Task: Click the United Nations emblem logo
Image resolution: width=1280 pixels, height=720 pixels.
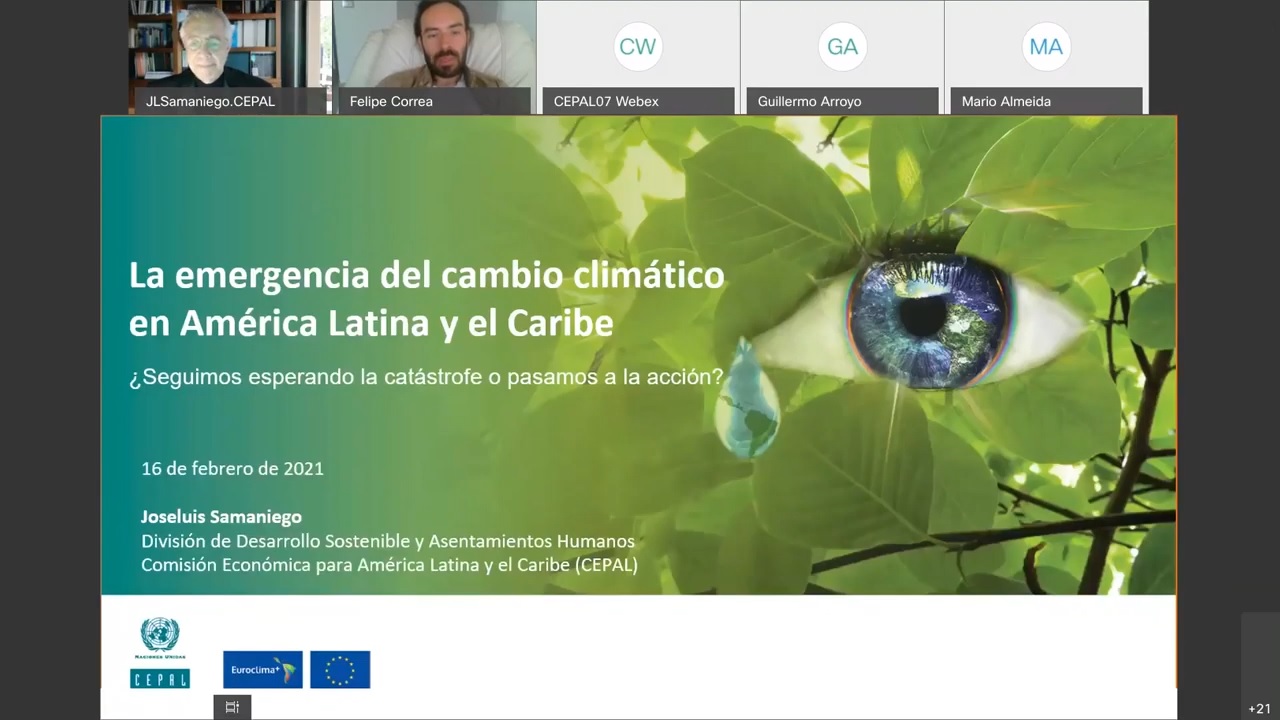Action: tap(160, 635)
